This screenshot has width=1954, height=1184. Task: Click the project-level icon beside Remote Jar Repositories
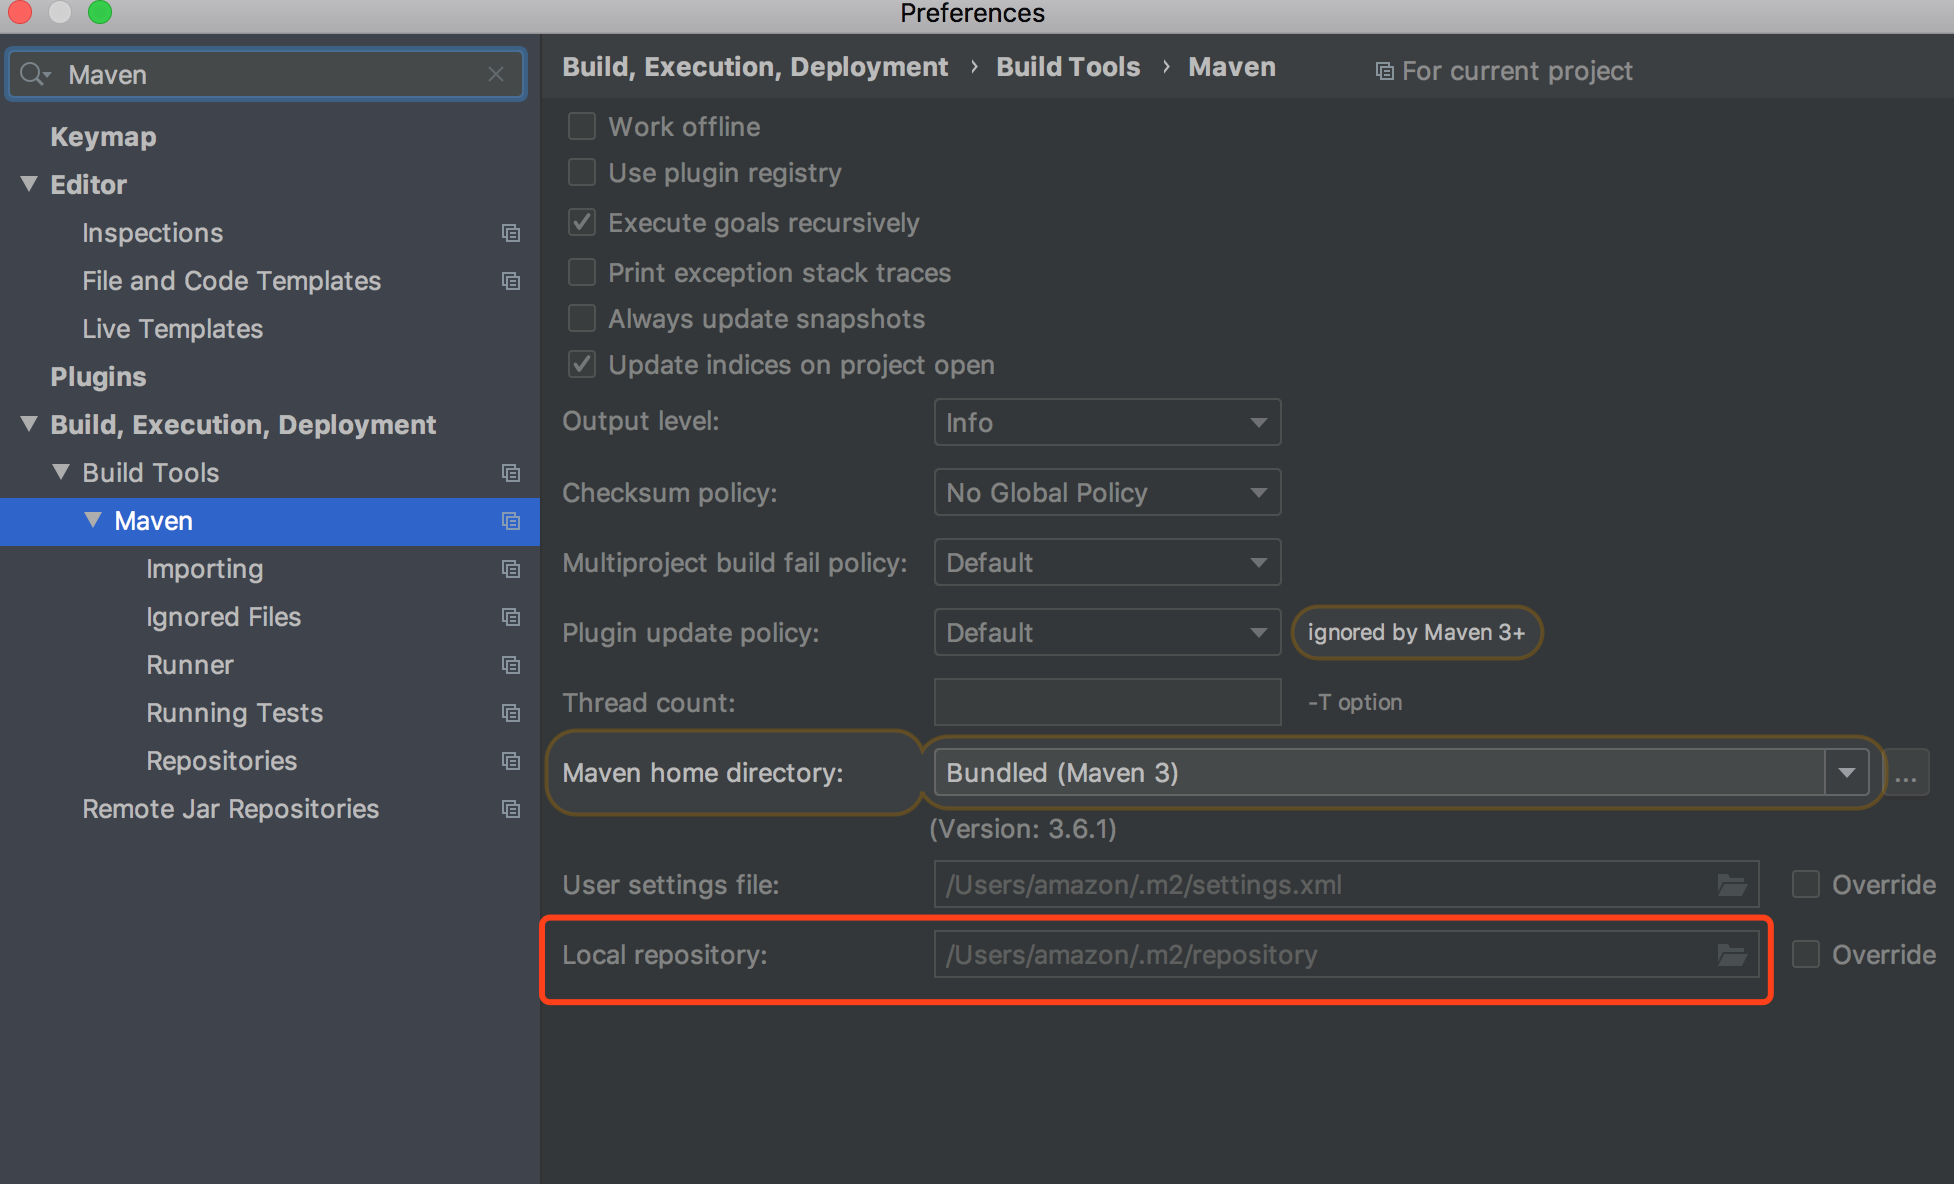click(511, 809)
